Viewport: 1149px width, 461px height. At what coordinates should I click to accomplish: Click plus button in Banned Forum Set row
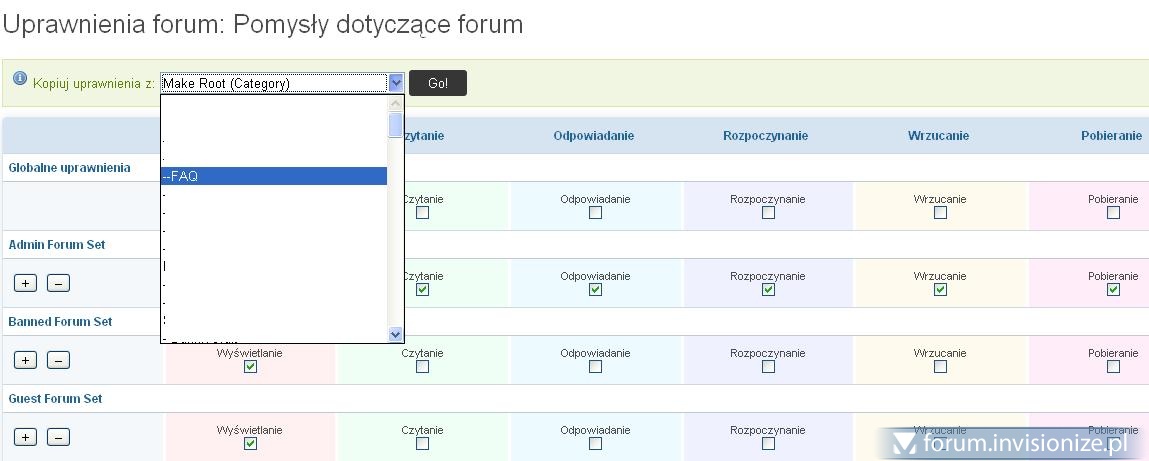[25, 360]
